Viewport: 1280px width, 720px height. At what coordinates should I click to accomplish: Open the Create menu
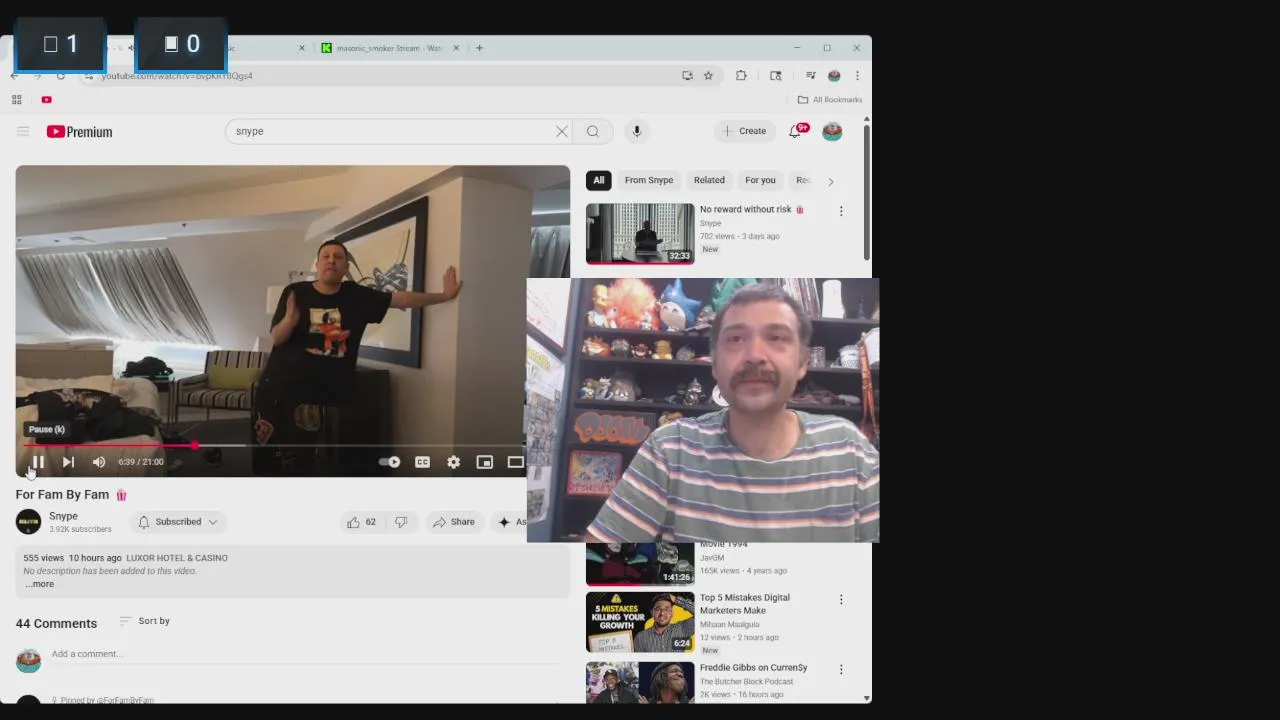[x=745, y=131]
